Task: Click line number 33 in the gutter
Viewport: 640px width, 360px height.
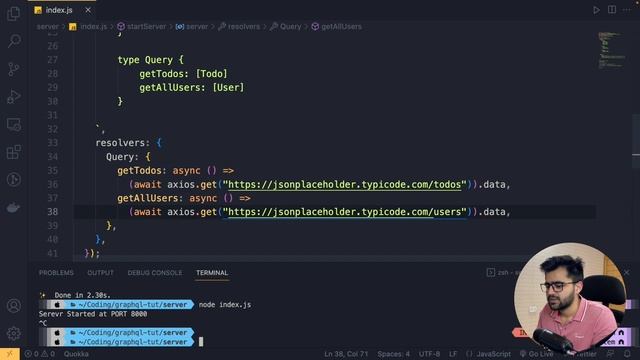Action: (x=52, y=143)
